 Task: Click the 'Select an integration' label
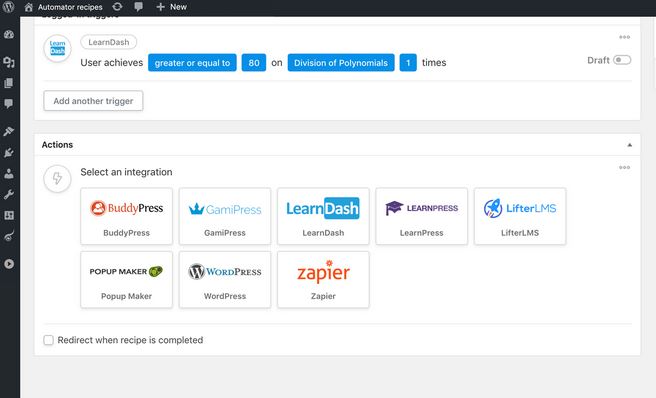tap(126, 172)
